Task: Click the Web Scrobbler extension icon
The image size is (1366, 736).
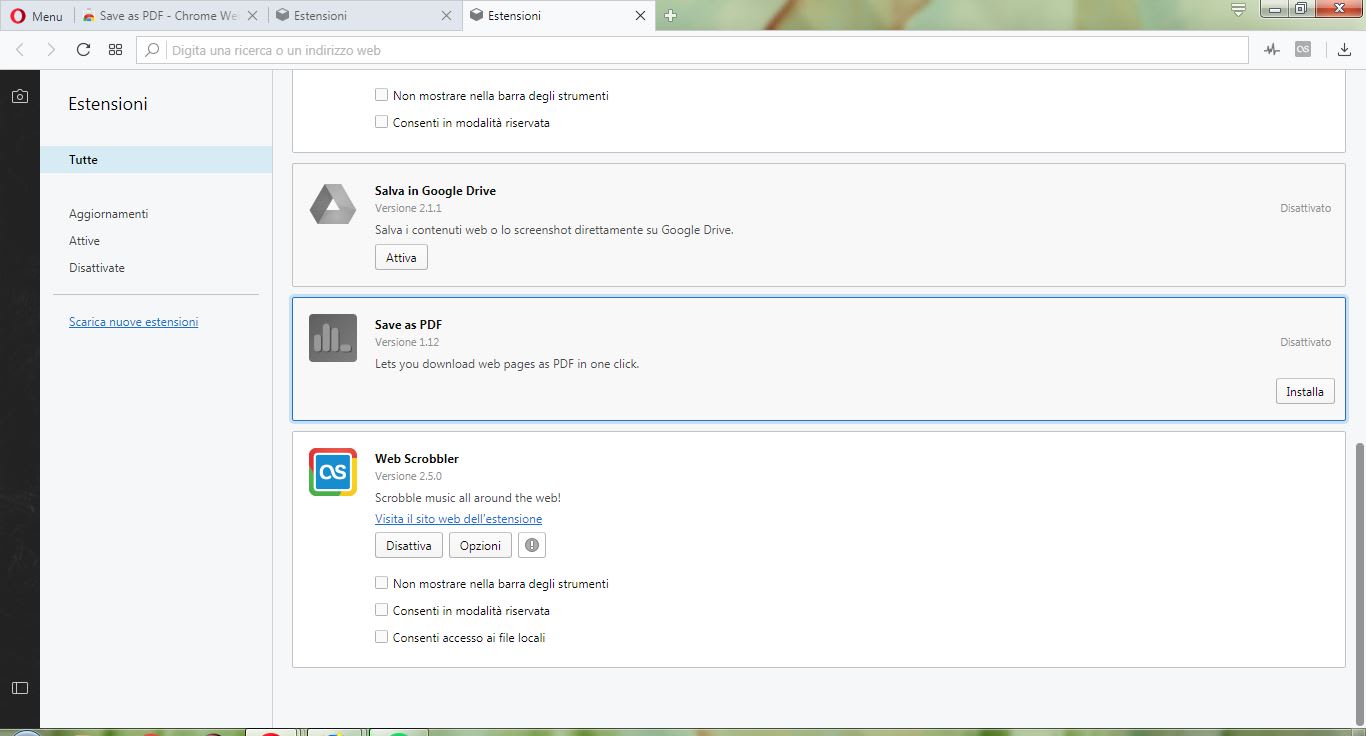Action: pos(333,472)
